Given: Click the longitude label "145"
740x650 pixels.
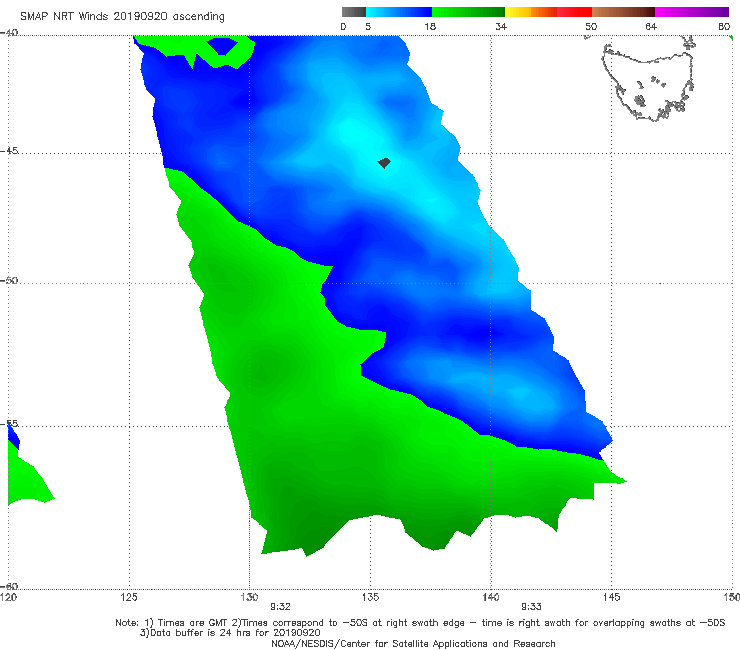Looking at the screenshot, I should (612, 597).
